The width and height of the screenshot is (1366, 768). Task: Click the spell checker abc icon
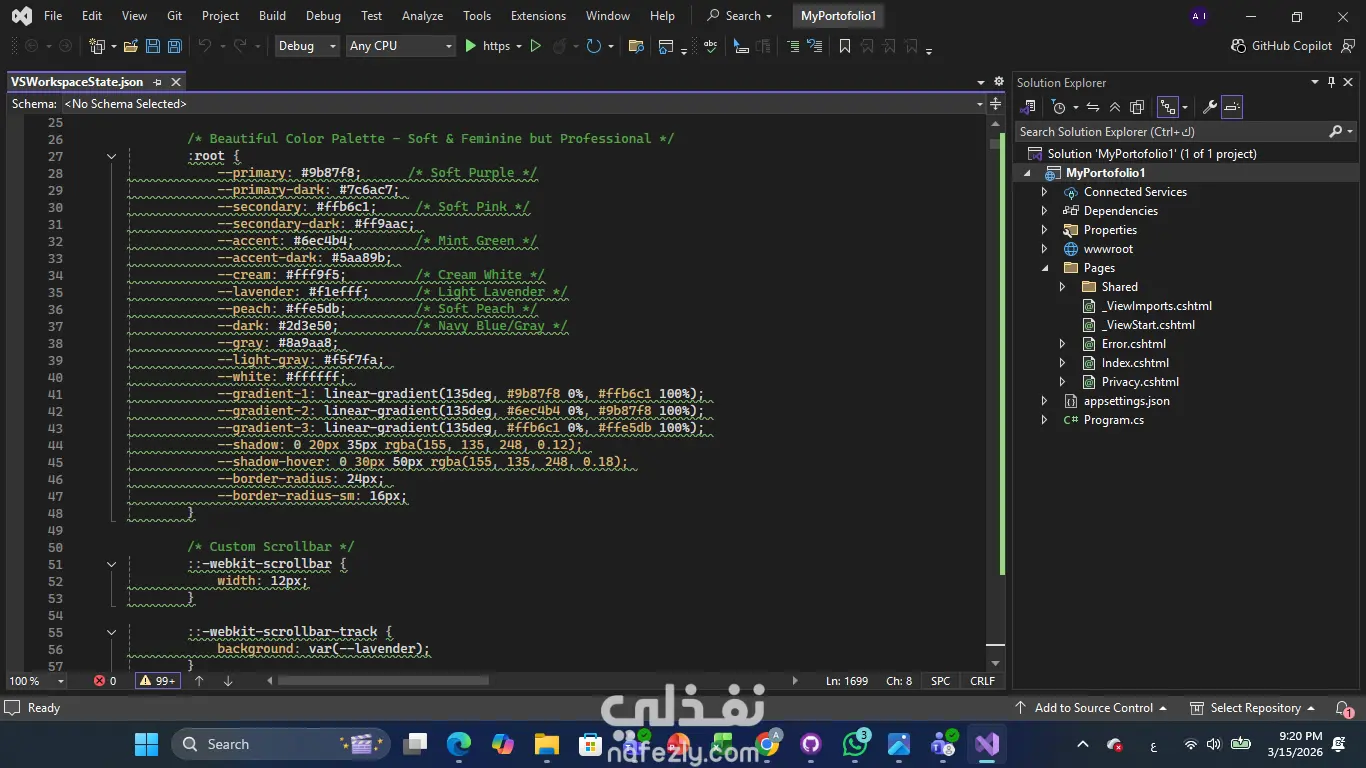pyautogui.click(x=711, y=46)
